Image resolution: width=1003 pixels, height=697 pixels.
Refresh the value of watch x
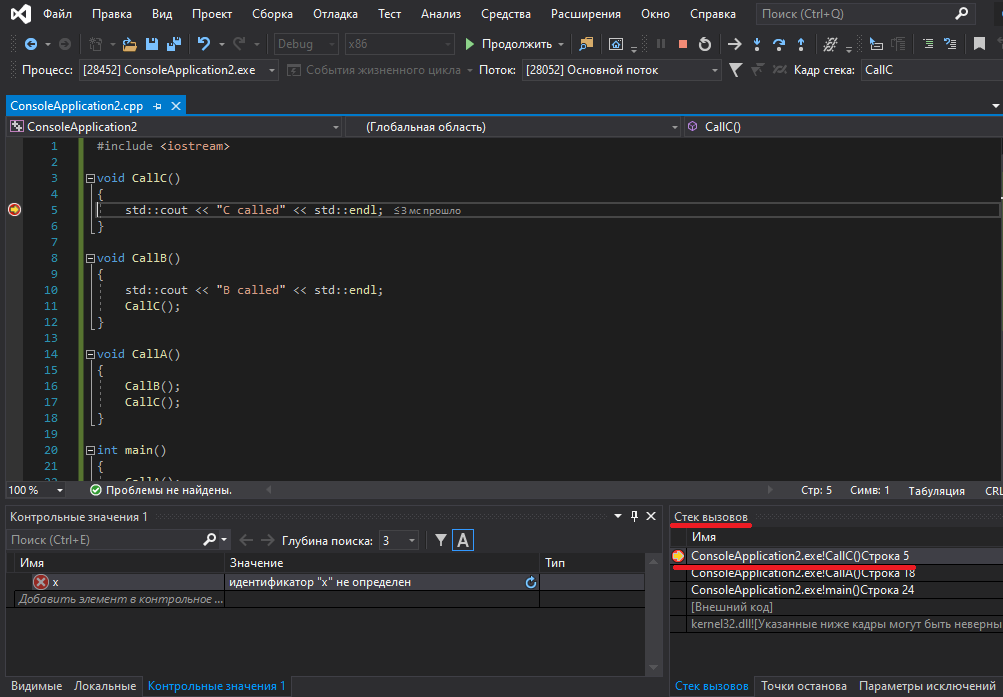[x=531, y=582]
